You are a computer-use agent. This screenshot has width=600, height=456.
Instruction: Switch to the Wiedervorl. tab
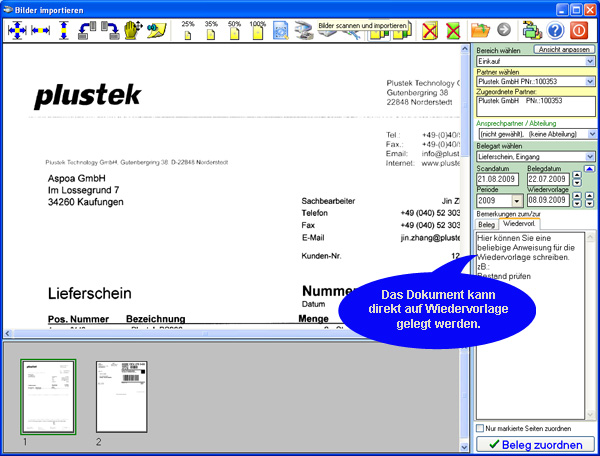point(519,223)
